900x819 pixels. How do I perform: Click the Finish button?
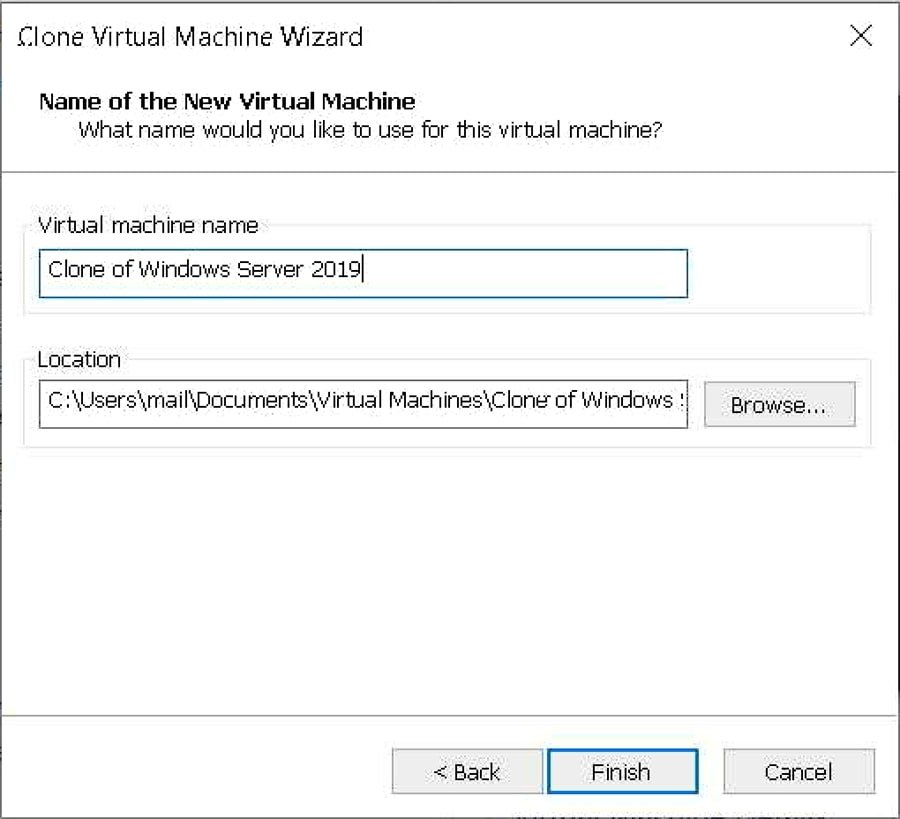pyautogui.click(x=621, y=772)
